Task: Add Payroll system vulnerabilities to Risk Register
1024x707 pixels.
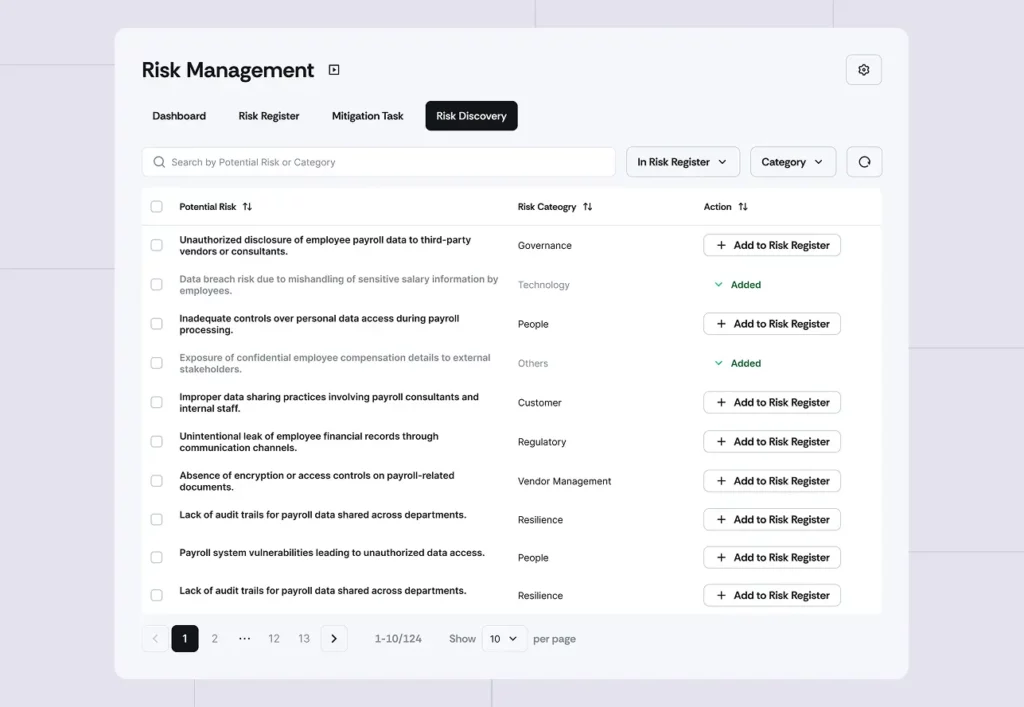Action: pos(771,558)
